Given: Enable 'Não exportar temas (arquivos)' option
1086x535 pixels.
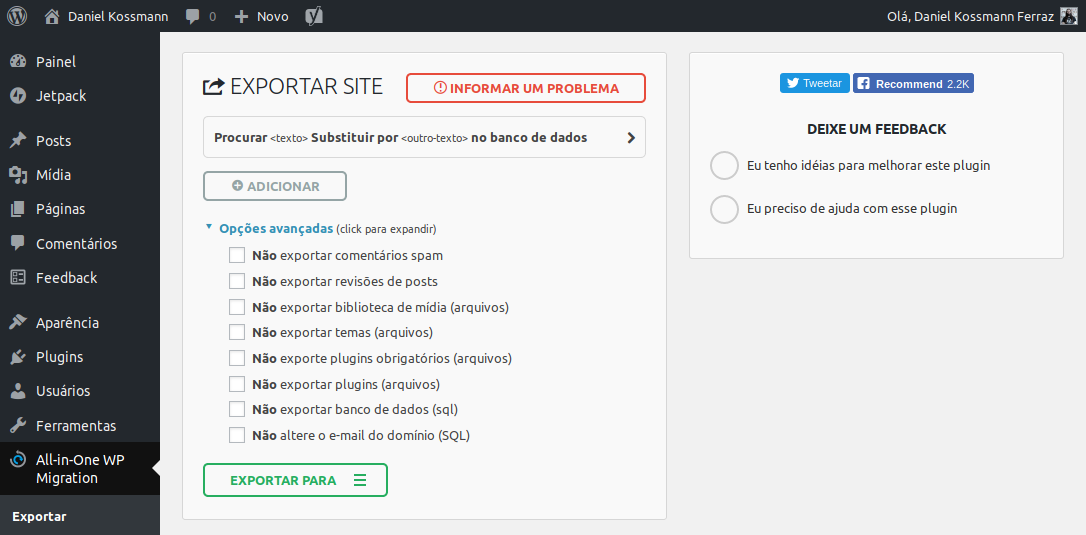Looking at the screenshot, I should pyautogui.click(x=237, y=332).
